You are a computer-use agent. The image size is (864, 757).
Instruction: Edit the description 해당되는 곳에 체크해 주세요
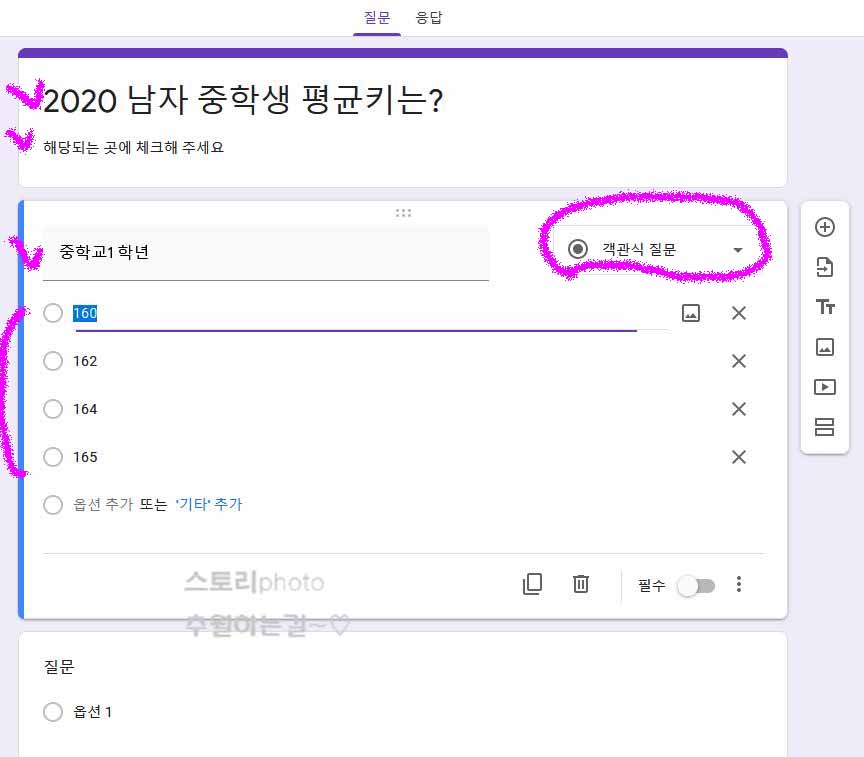(x=133, y=147)
